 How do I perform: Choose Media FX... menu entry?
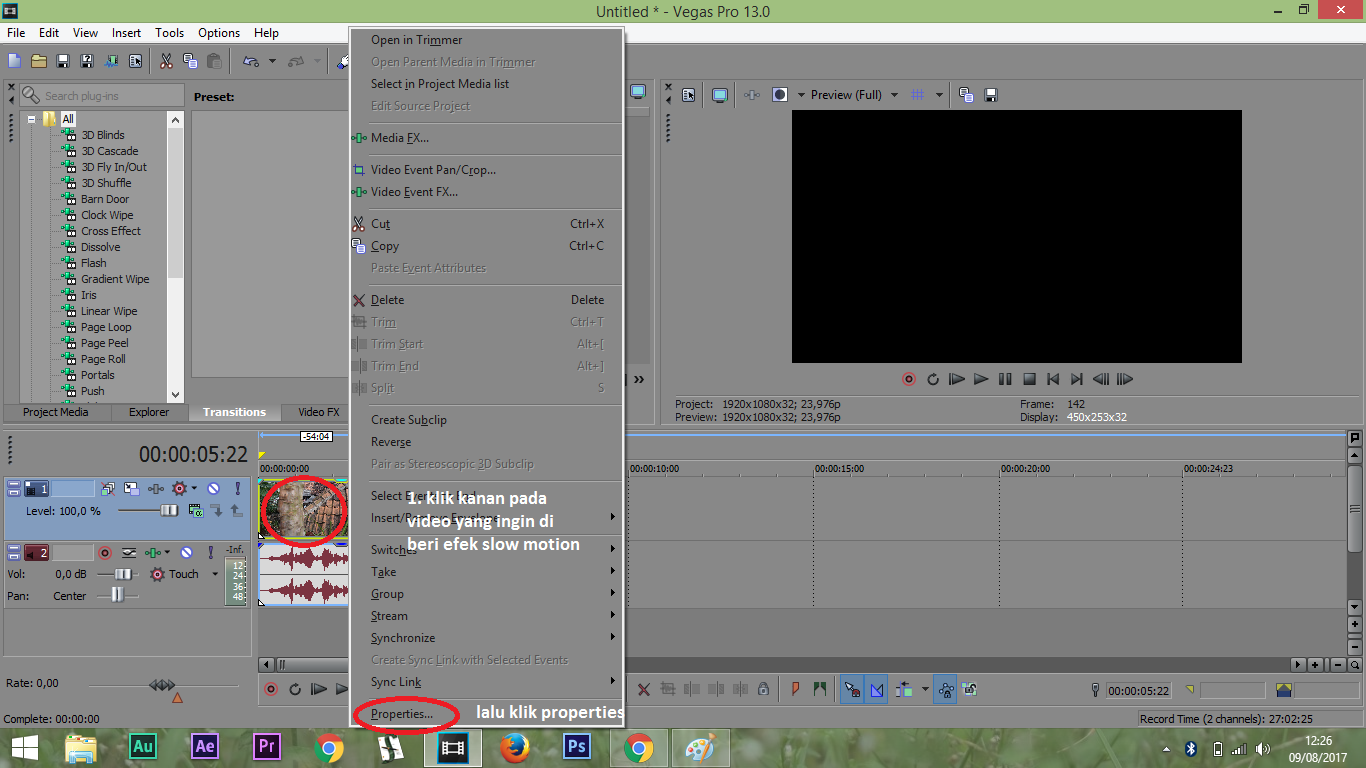click(x=400, y=138)
